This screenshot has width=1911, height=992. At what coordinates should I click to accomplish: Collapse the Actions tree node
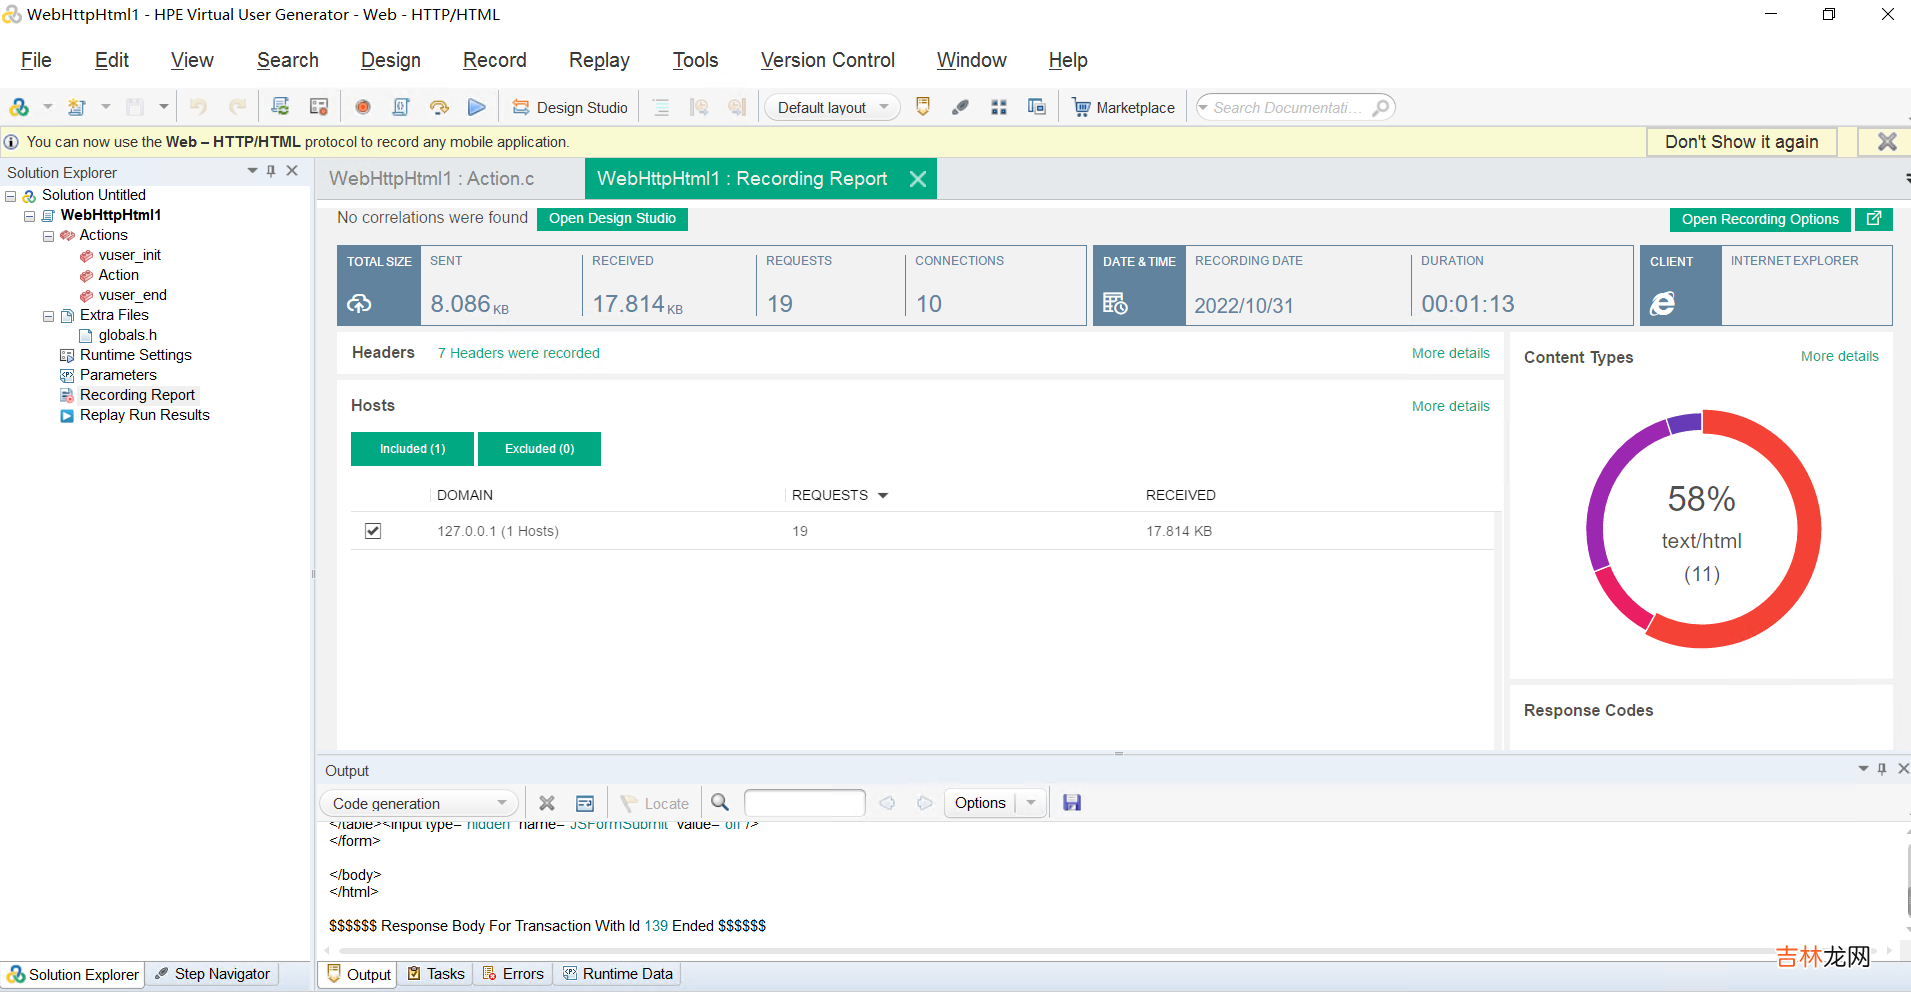pyautogui.click(x=48, y=236)
